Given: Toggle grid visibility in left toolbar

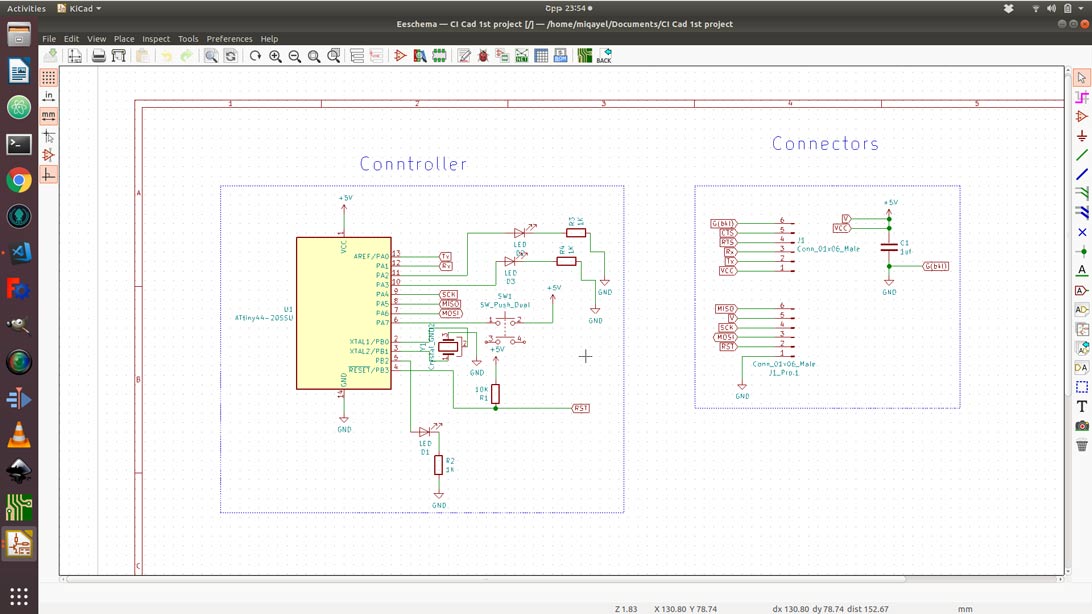Looking at the screenshot, I should [48, 77].
